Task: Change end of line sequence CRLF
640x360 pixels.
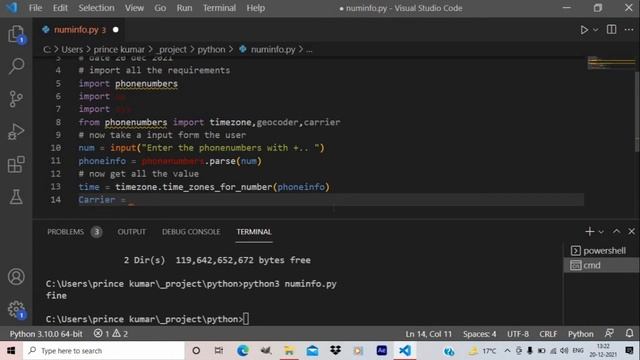Action: coord(548,334)
